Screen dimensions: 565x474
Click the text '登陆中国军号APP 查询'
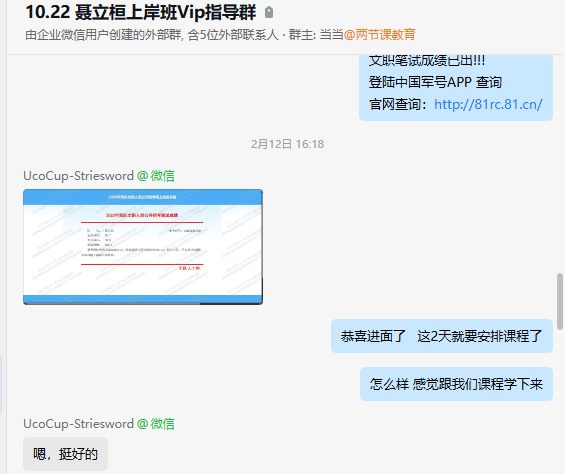(x=435, y=83)
